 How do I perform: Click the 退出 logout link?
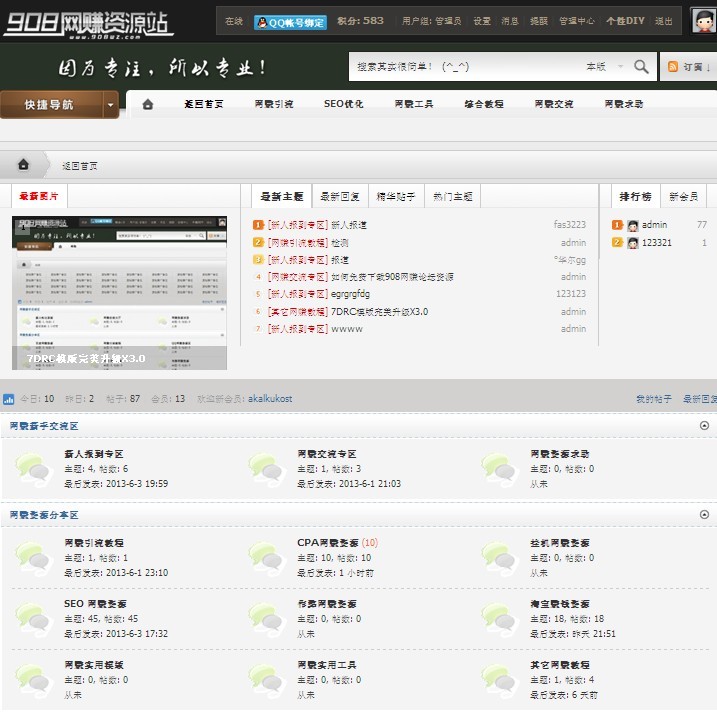click(663, 21)
